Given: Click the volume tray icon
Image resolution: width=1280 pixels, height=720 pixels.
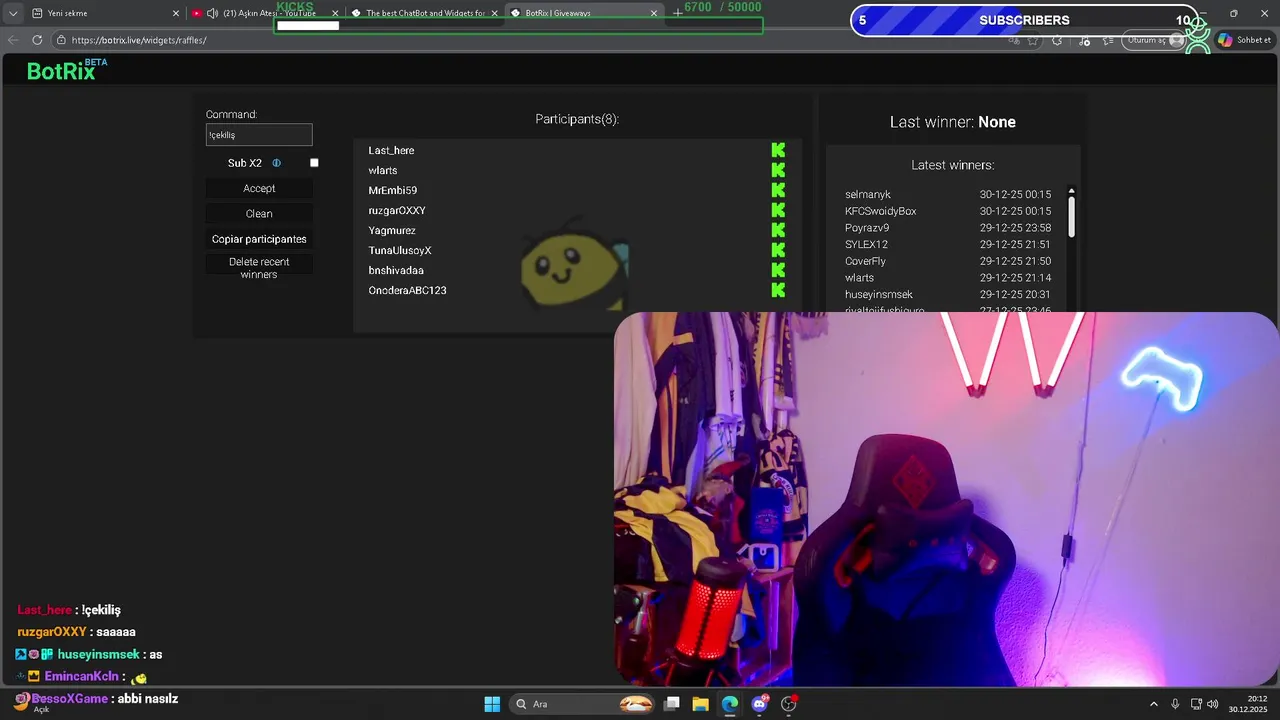Looking at the screenshot, I should (x=1212, y=704).
